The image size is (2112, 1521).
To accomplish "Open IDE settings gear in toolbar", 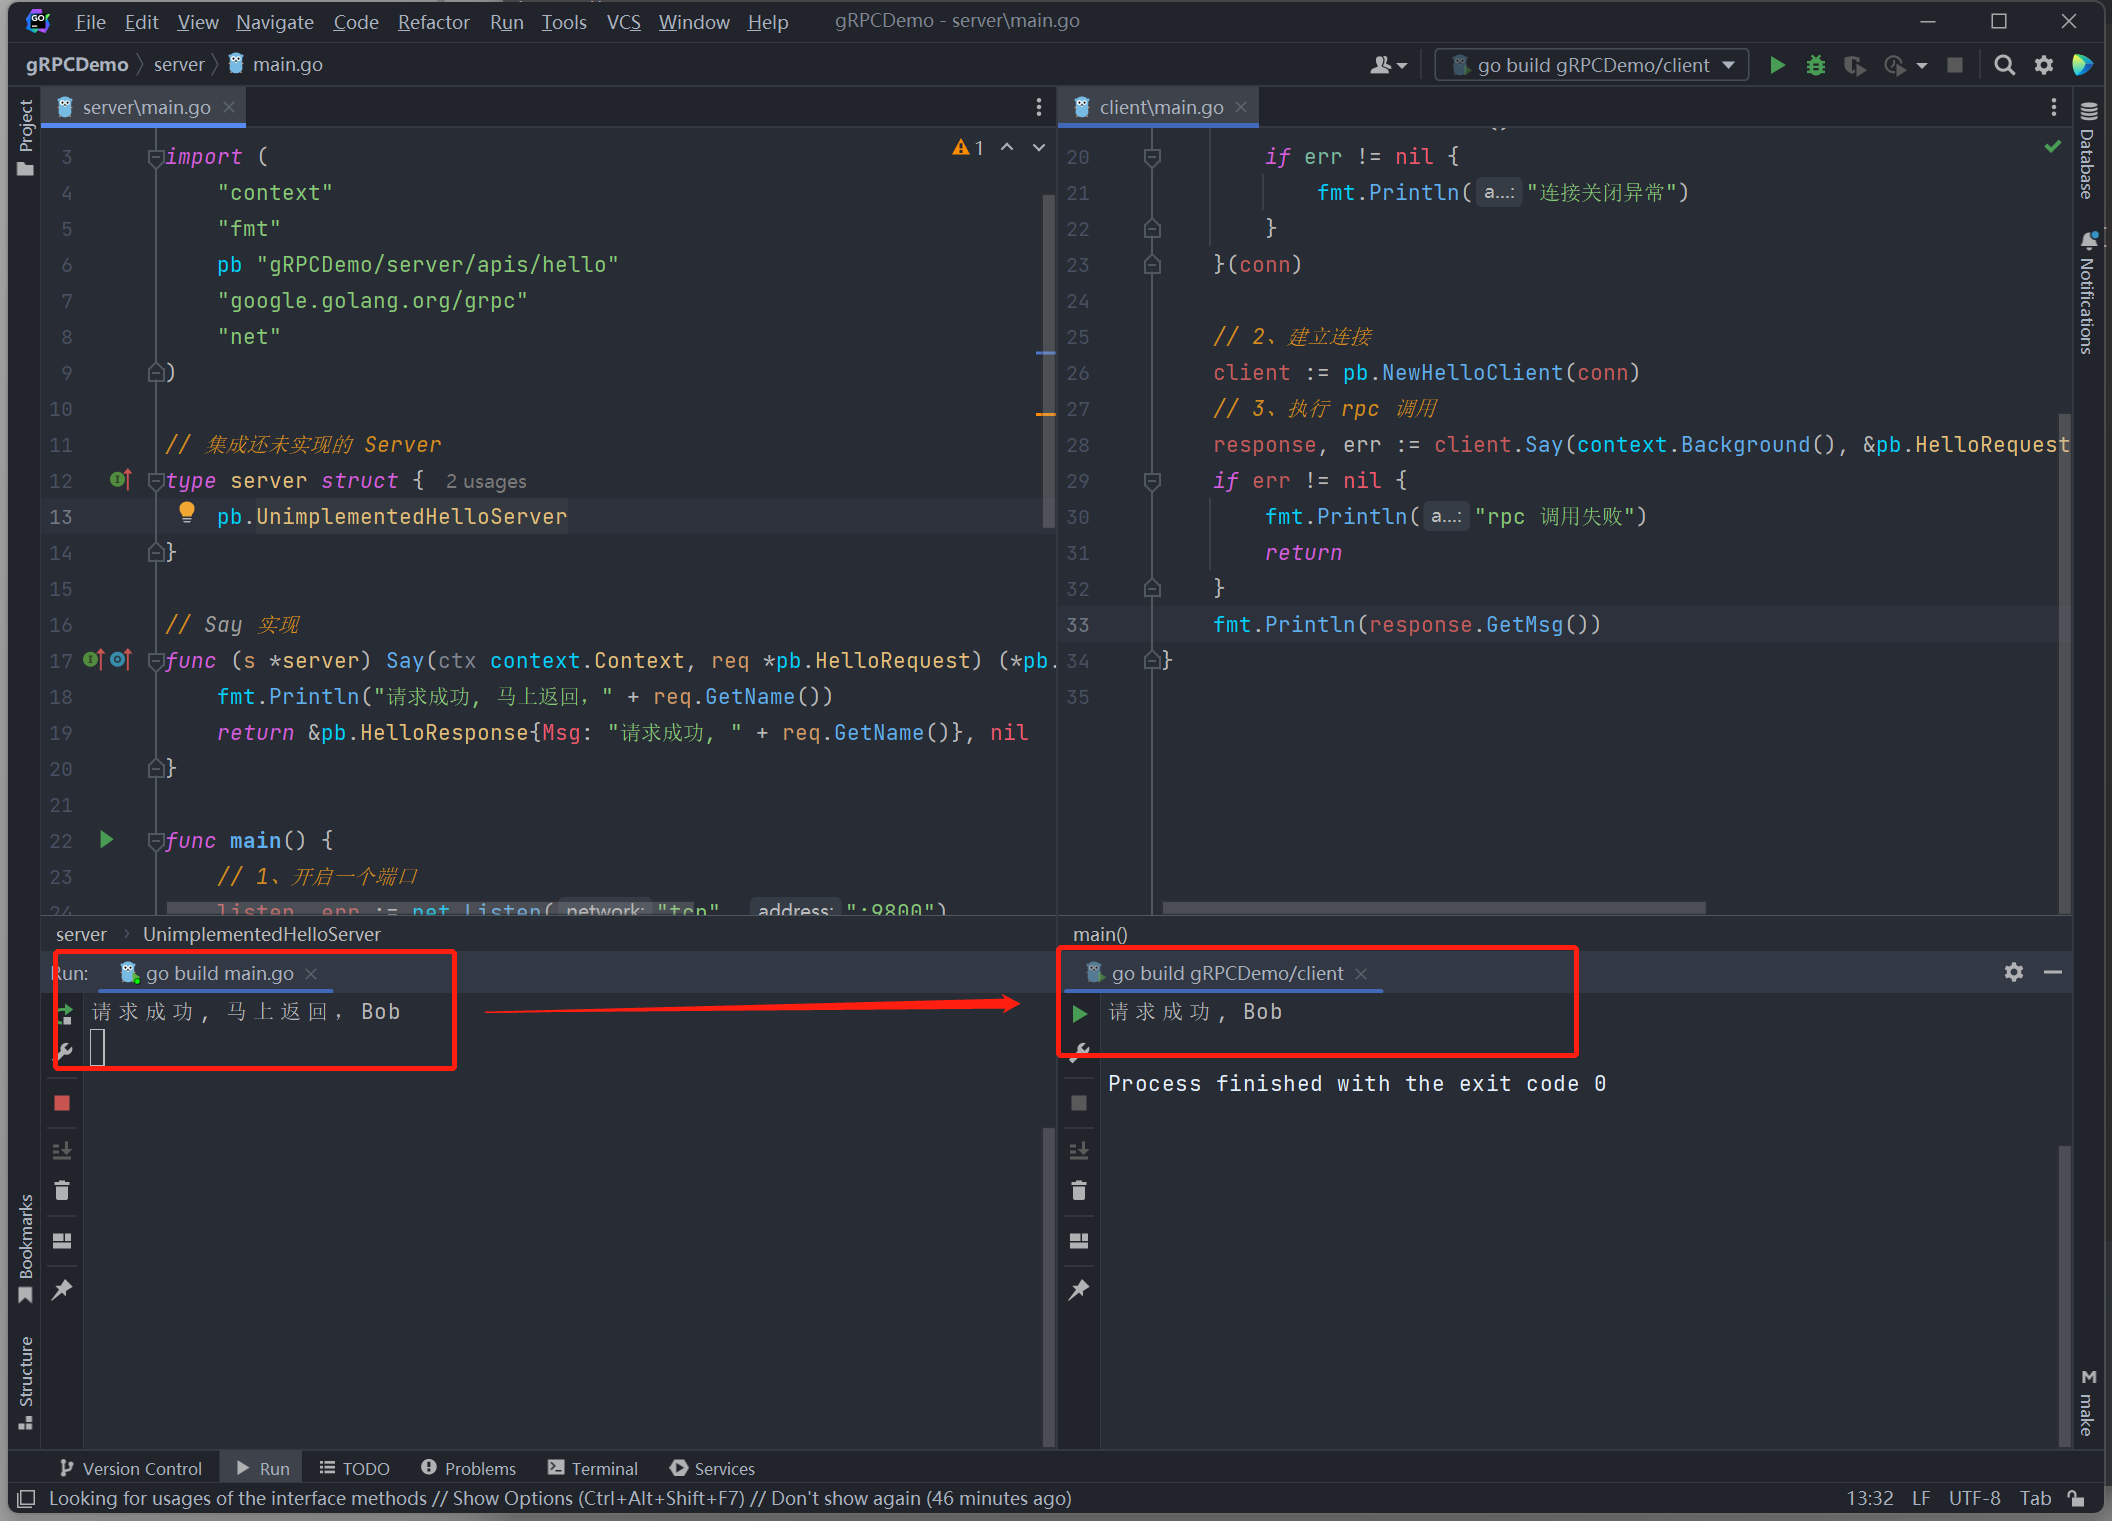I will 2044,65.
